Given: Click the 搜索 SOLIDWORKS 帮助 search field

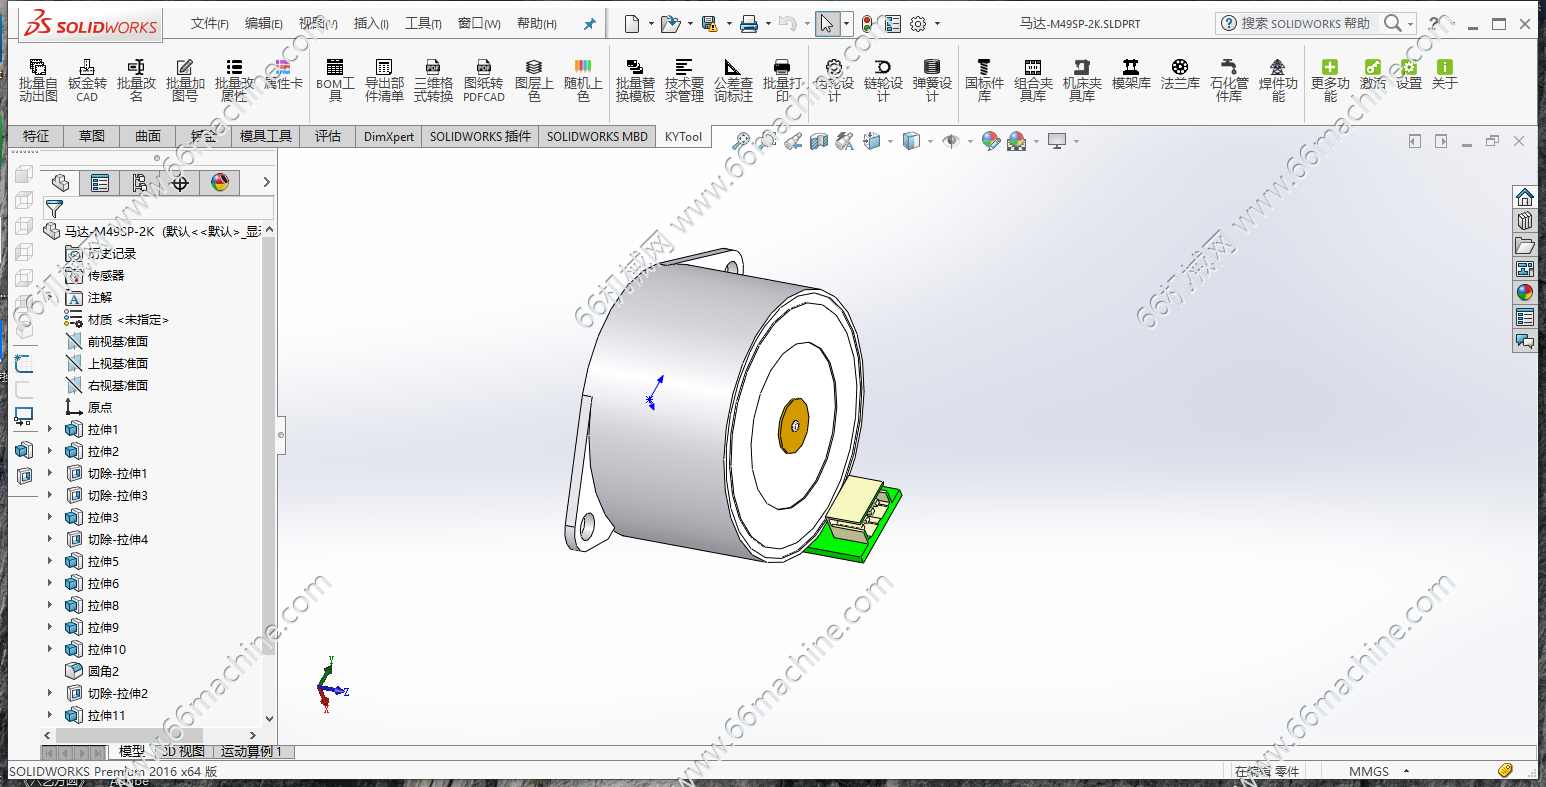Looking at the screenshot, I should 1305,23.
